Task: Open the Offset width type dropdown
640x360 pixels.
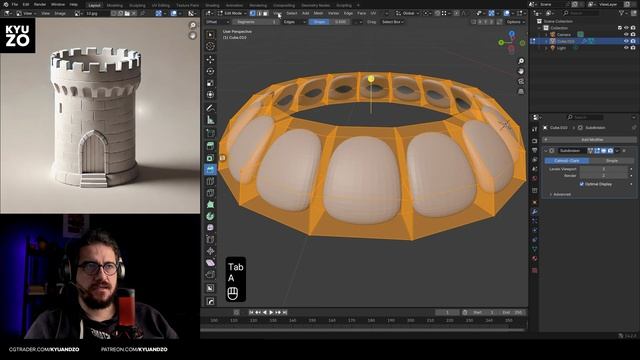Action: 218,22
